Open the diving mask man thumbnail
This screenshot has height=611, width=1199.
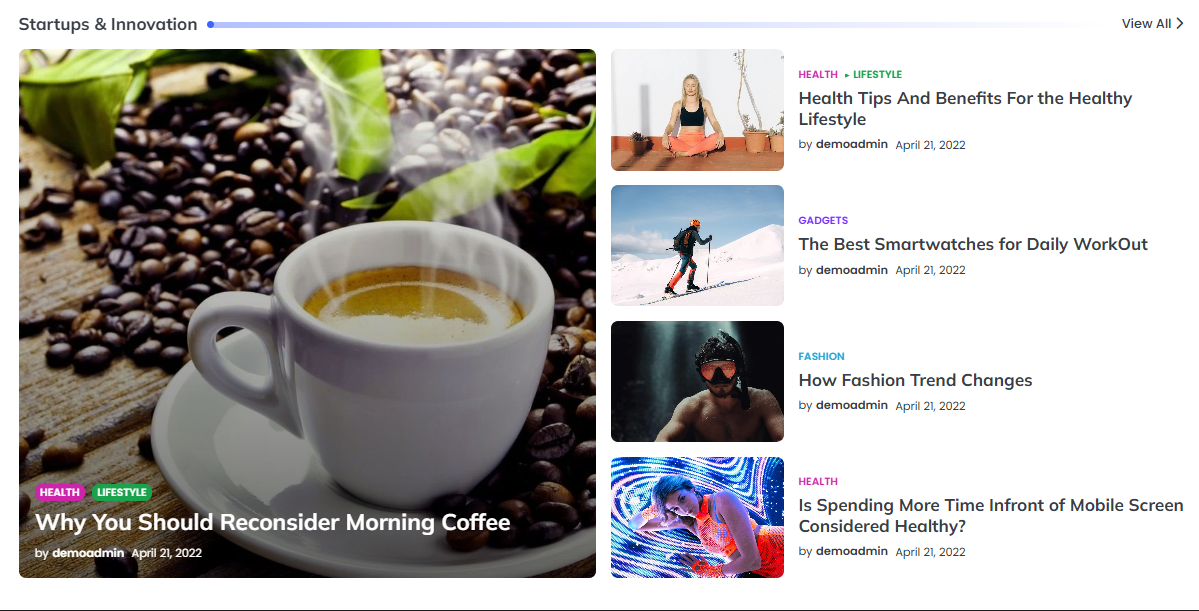(x=697, y=382)
